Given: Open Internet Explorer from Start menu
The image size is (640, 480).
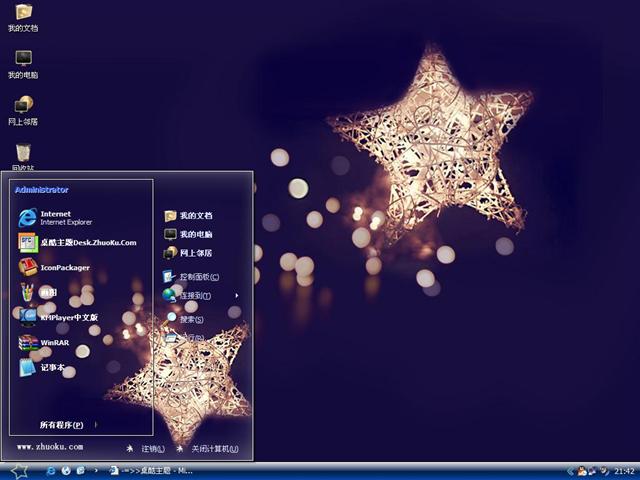Looking at the screenshot, I should (55, 217).
